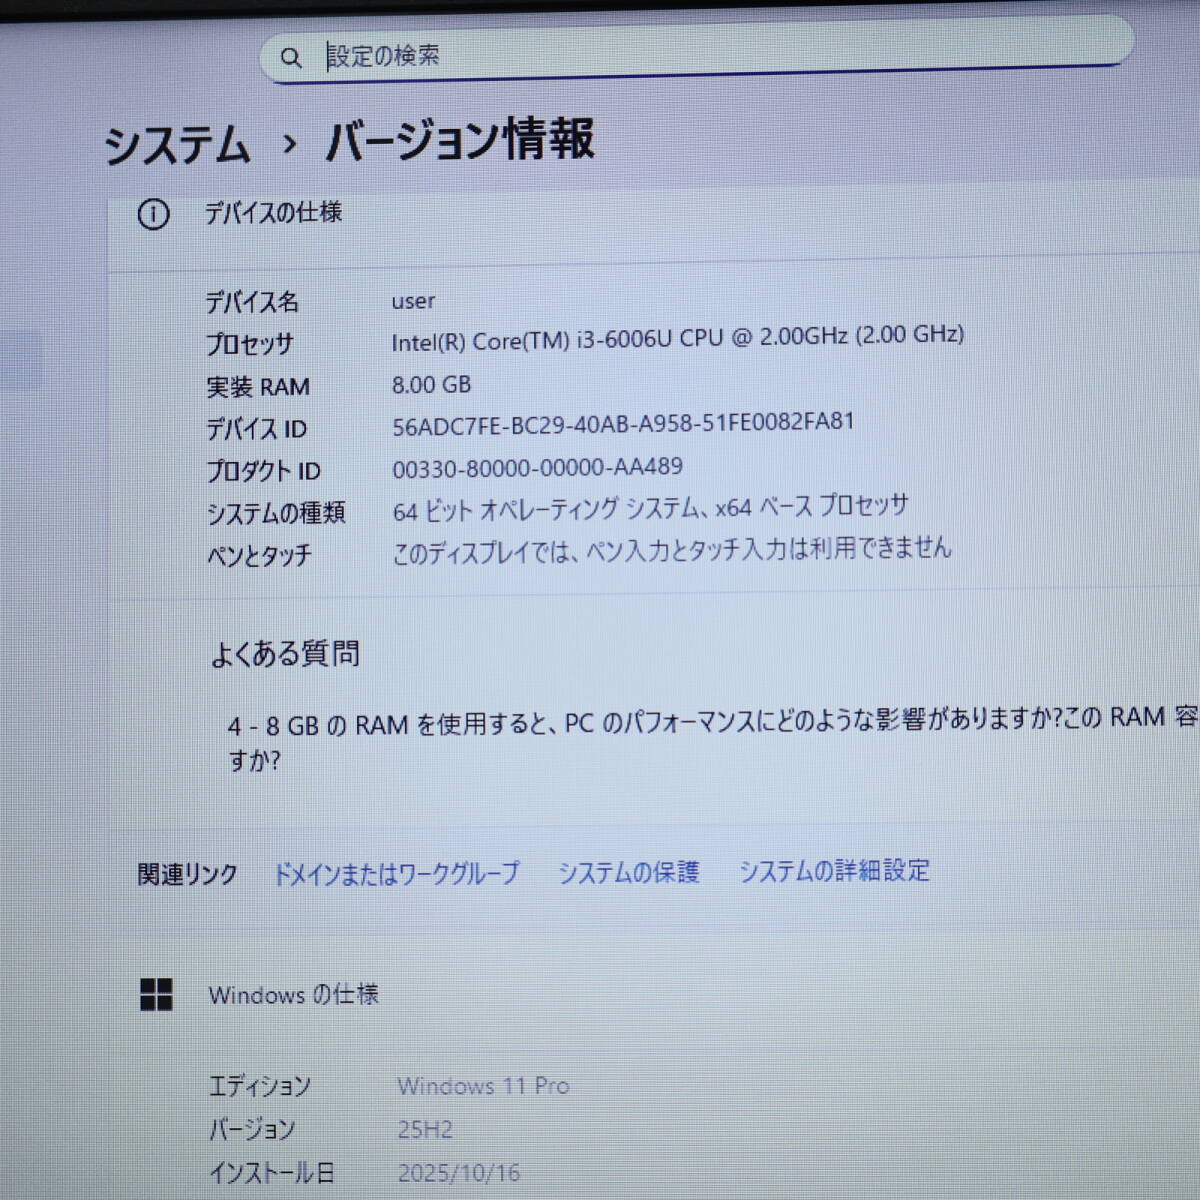The width and height of the screenshot is (1200, 1200).
Task: Click the info icon beside デバイスの仕様
Action: click(153, 214)
